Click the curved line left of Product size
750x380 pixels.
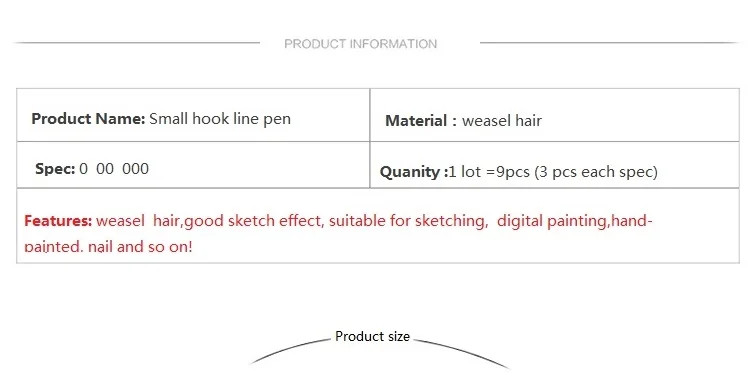(x=290, y=352)
